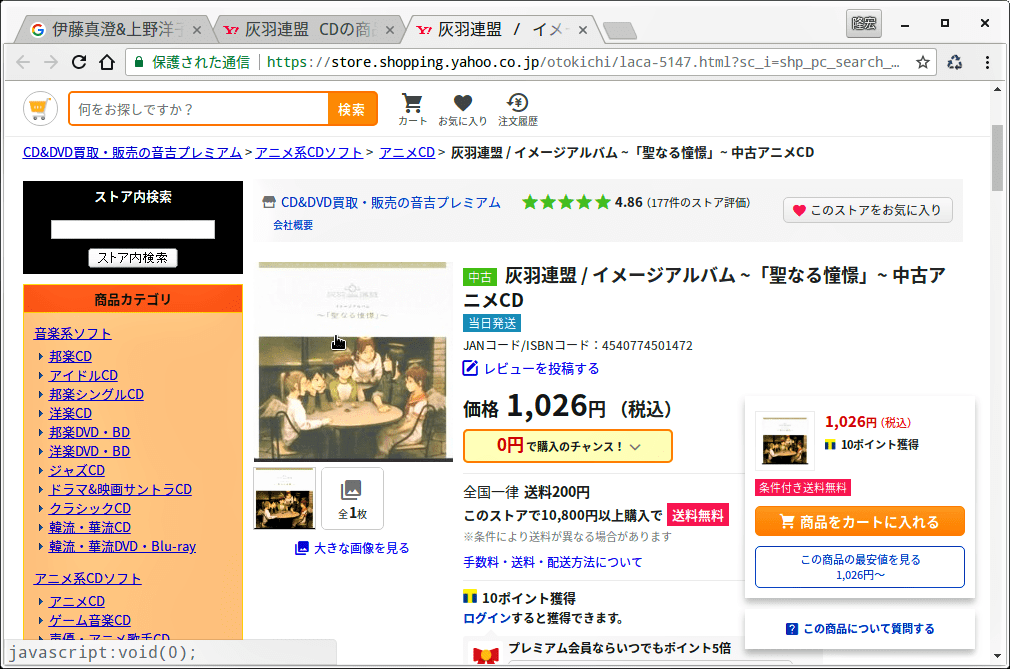Select the small album thumbnail below the image
Screen dimensions: 1010x669
point(285,498)
